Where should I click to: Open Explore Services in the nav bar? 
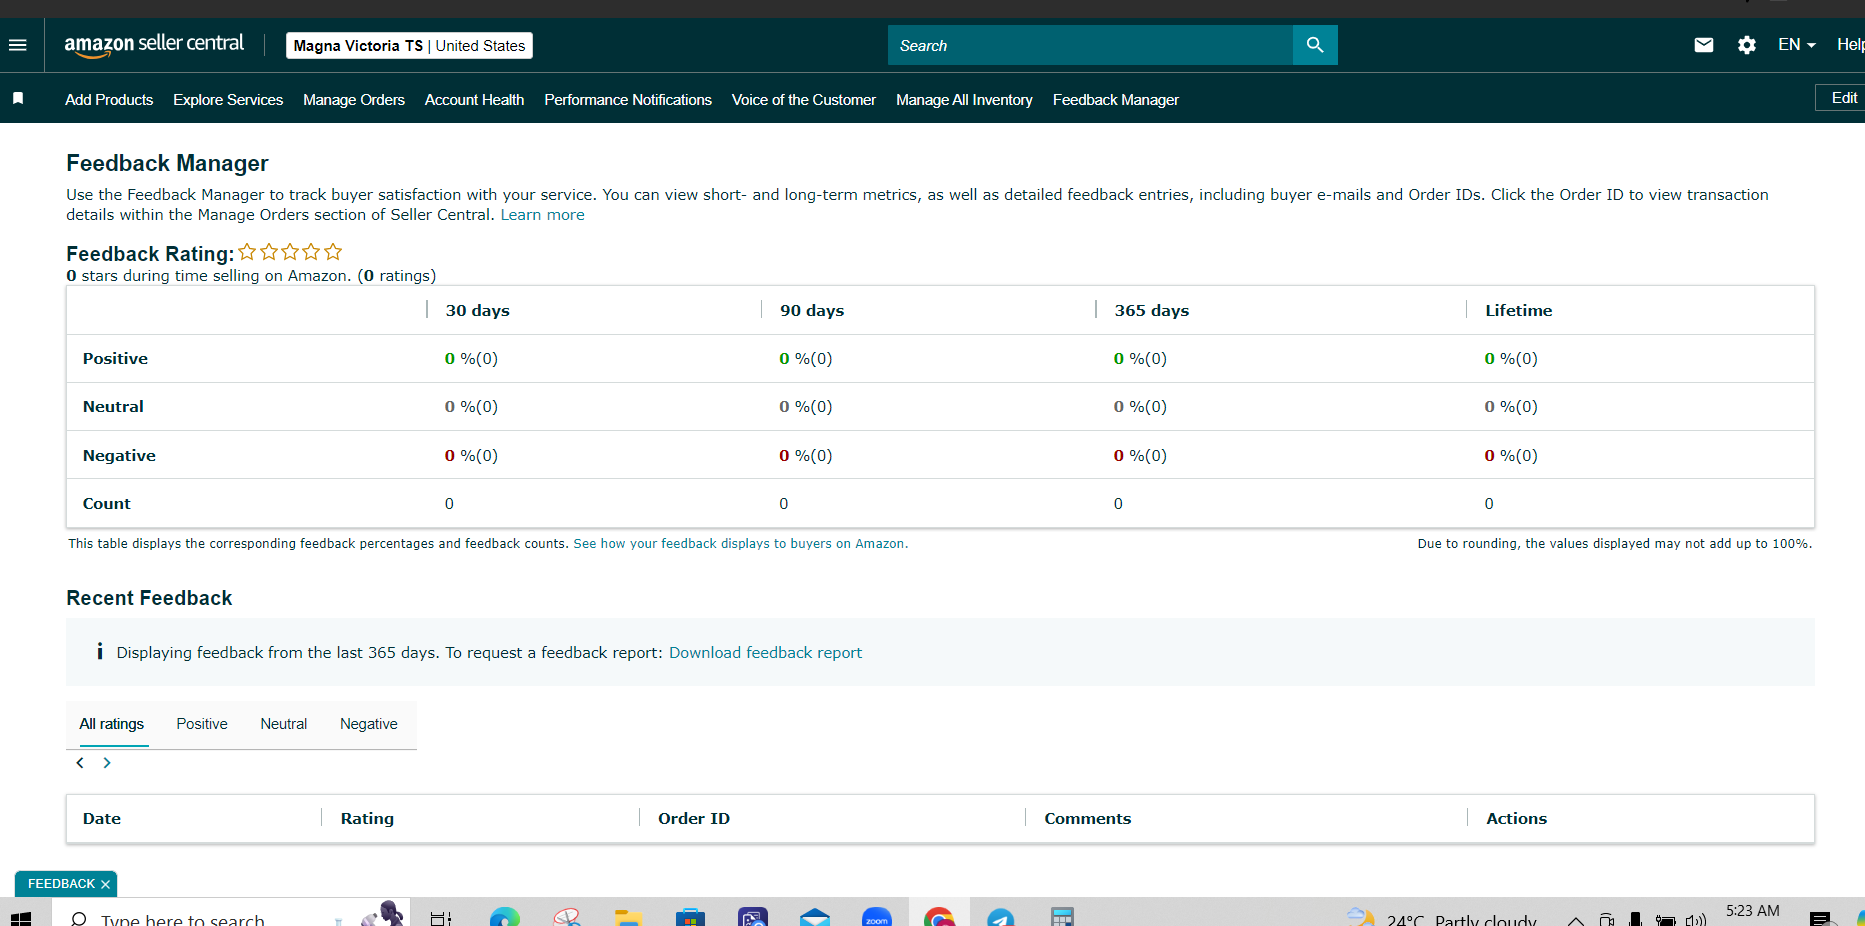coord(228,100)
